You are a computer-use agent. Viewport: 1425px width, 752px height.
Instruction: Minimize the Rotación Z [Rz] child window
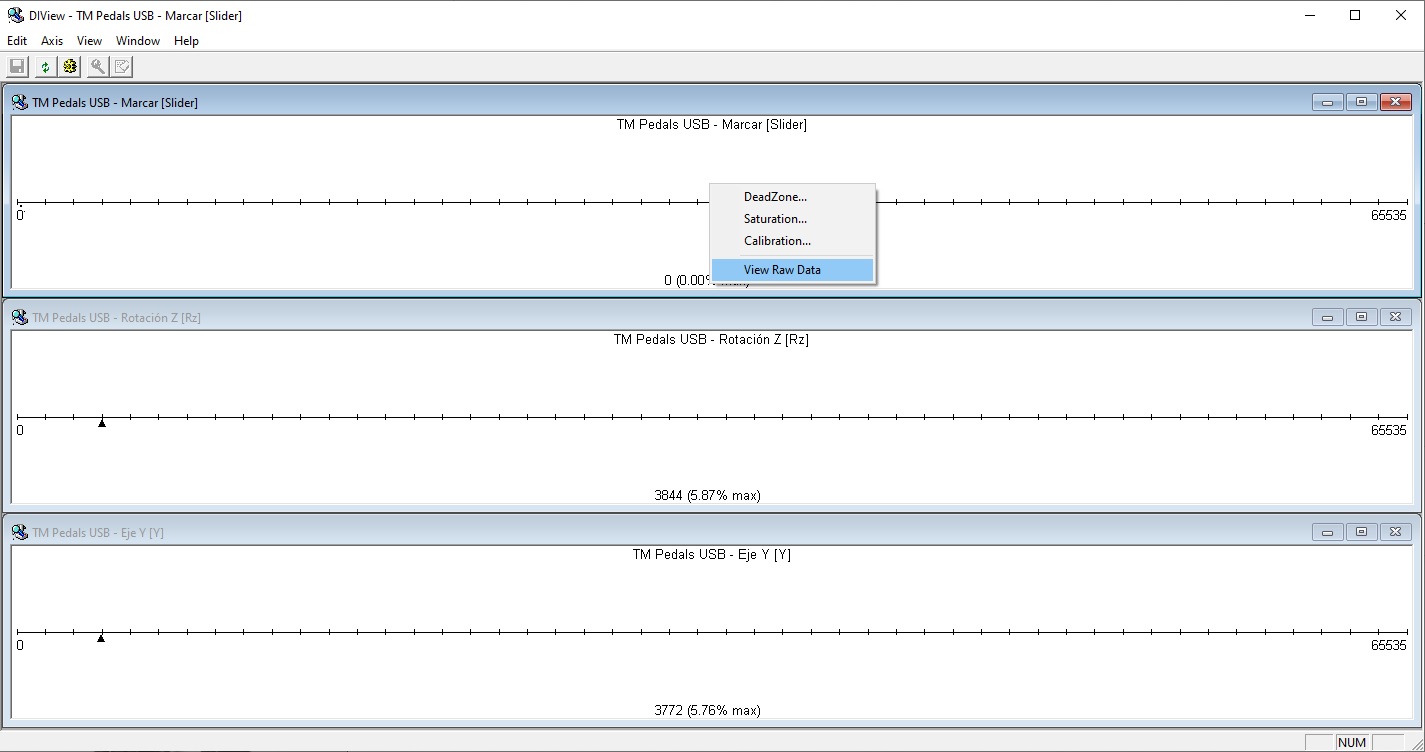point(1327,317)
